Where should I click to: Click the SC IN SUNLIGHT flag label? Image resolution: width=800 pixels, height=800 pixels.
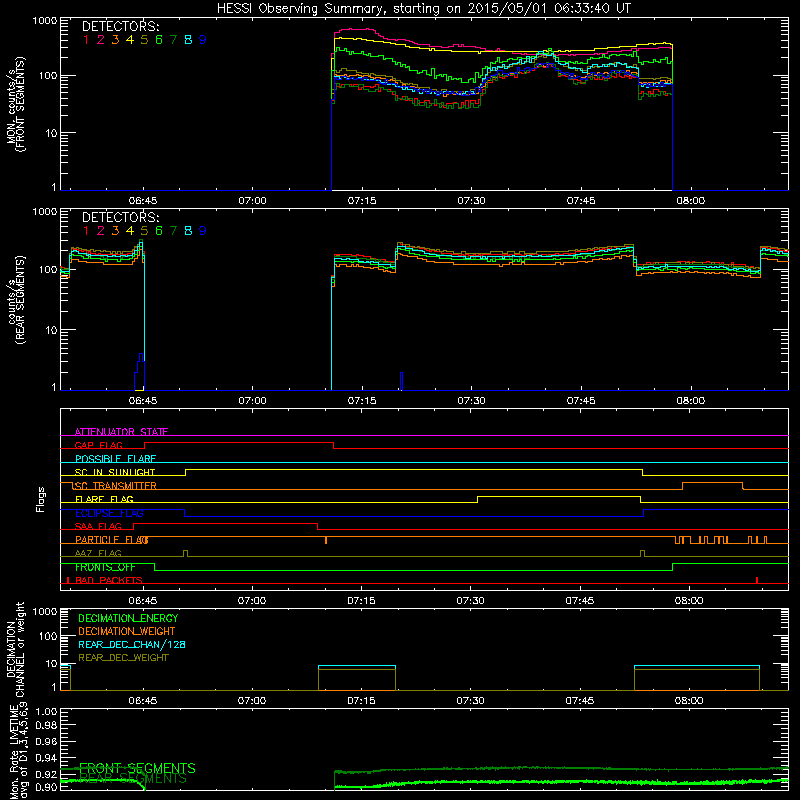pos(115,472)
